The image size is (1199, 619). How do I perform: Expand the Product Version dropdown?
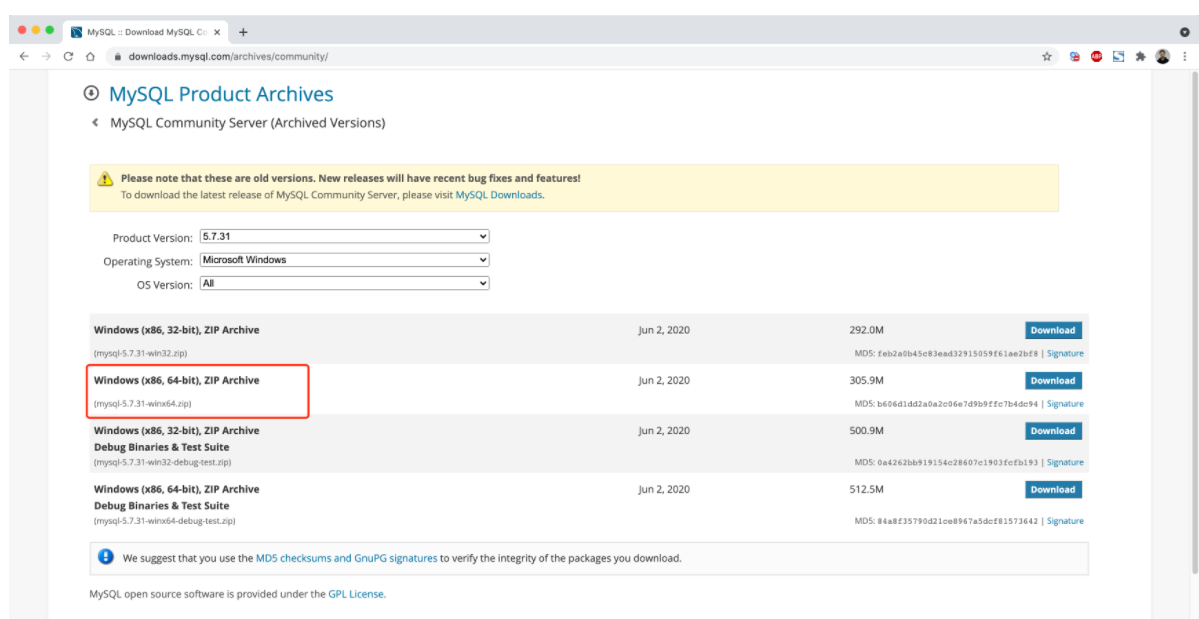click(344, 237)
